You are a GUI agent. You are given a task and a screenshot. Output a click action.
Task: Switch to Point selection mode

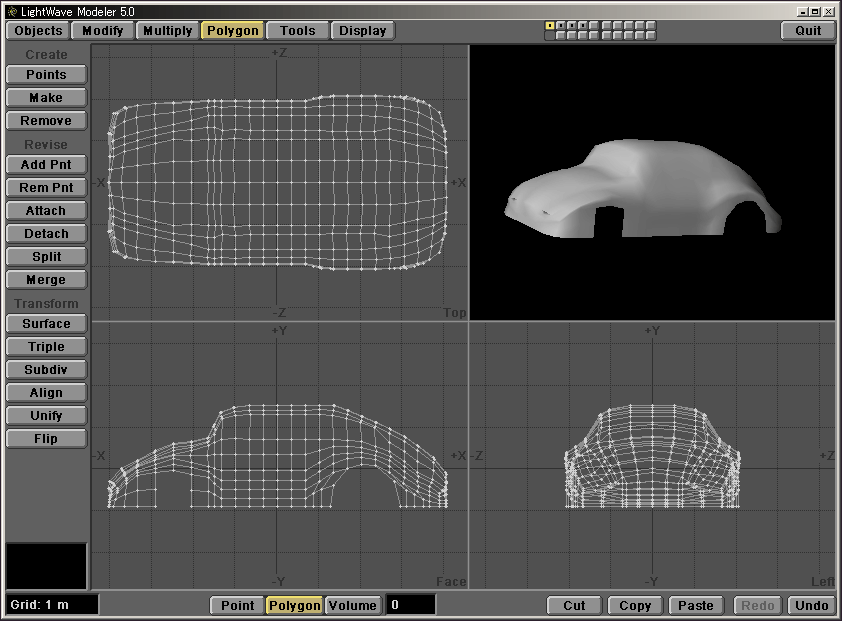[237, 605]
